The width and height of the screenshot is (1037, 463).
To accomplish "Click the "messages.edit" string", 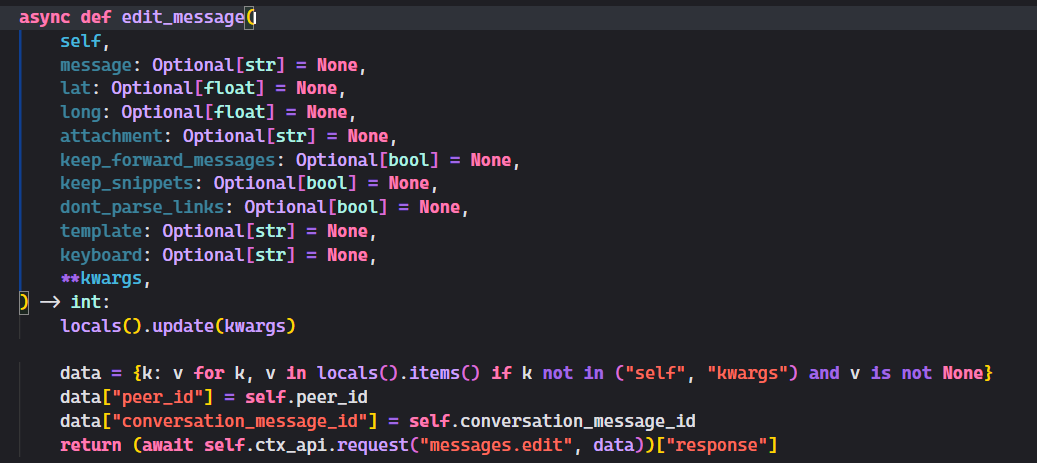I will [495, 444].
